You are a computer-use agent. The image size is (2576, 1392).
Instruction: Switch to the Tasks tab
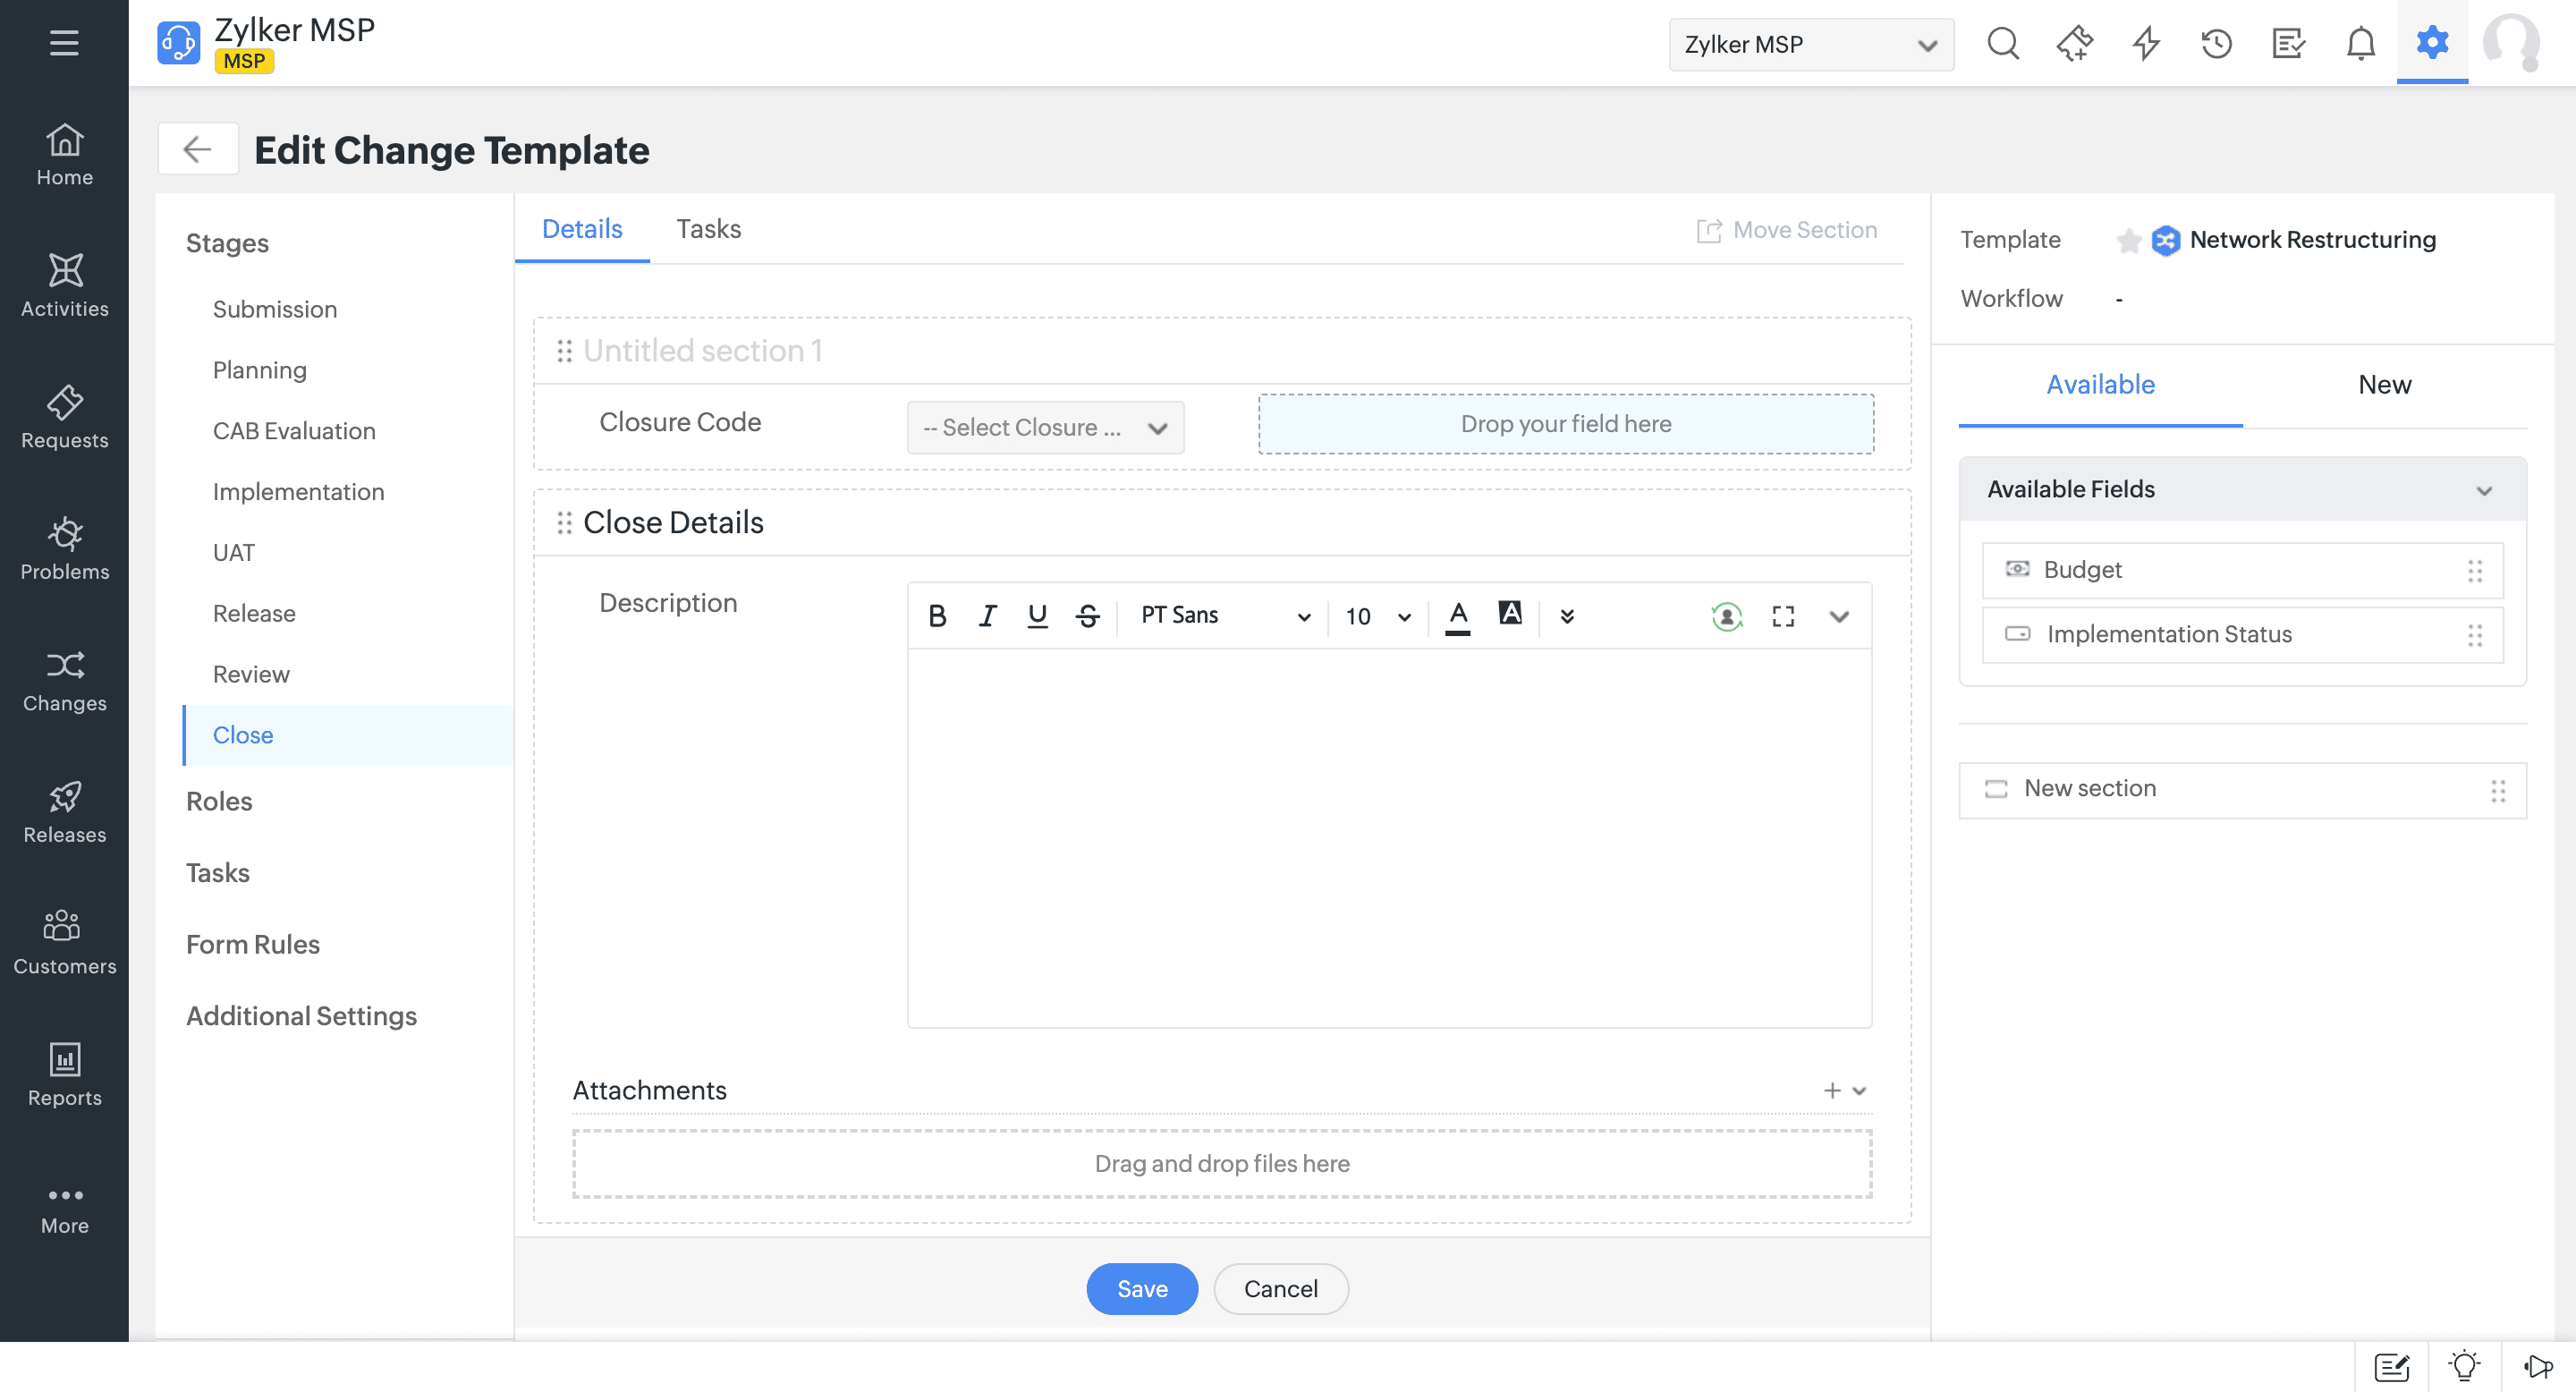pyautogui.click(x=708, y=229)
